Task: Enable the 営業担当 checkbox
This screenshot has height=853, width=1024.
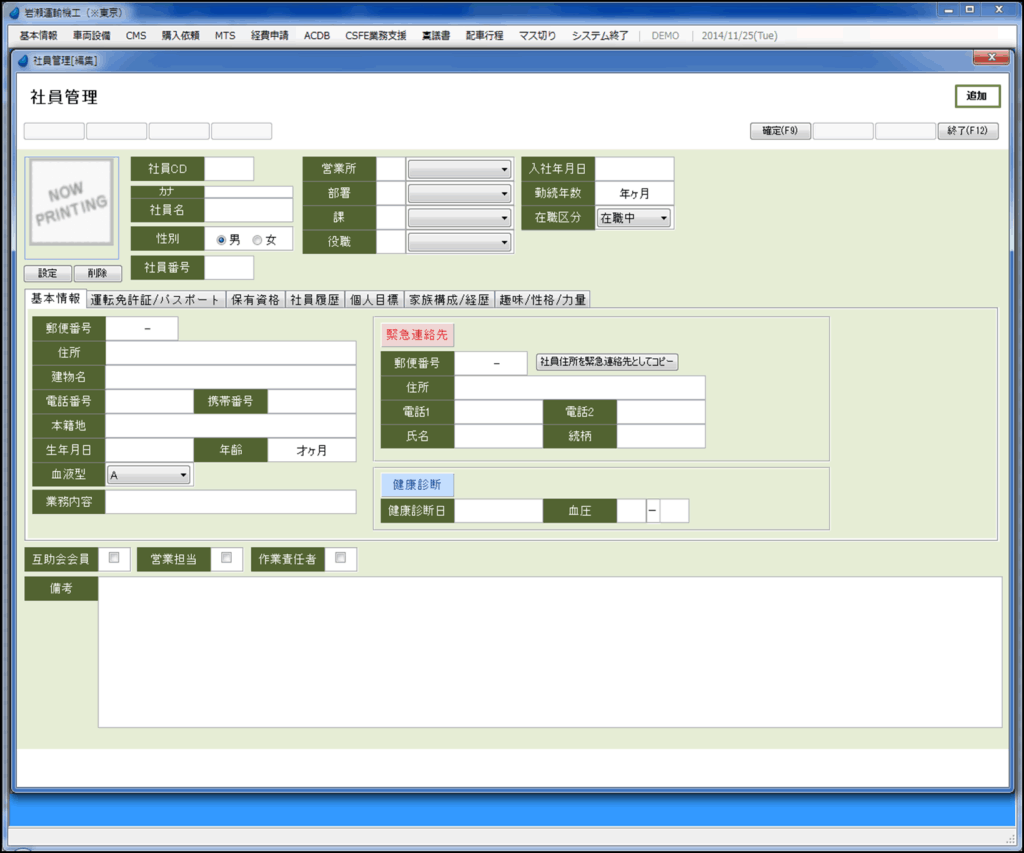Action: pyautogui.click(x=227, y=558)
